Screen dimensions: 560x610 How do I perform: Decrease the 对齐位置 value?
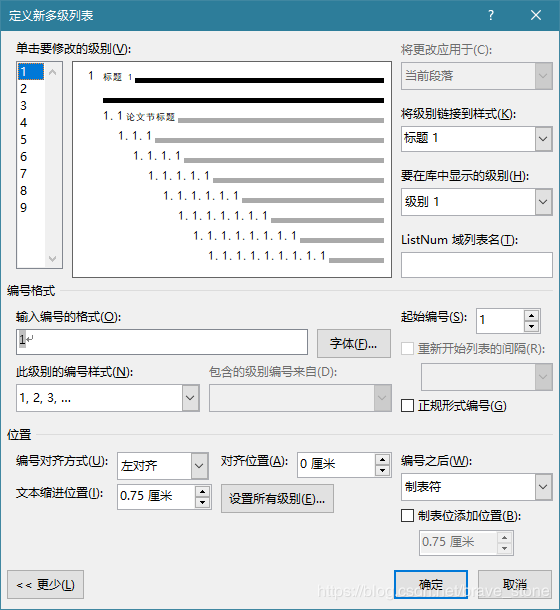[x=383, y=470]
